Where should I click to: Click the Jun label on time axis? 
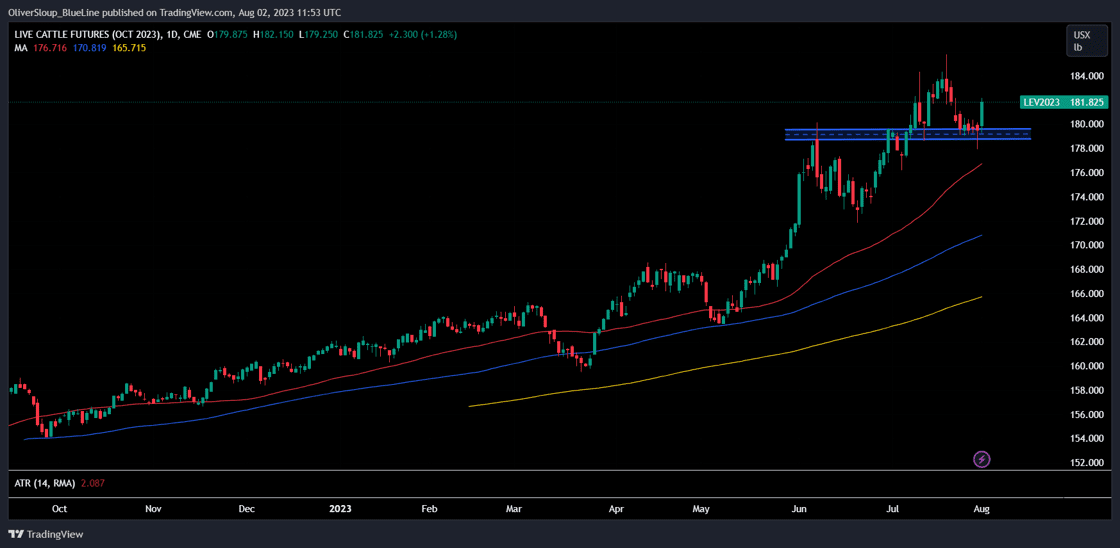point(799,509)
